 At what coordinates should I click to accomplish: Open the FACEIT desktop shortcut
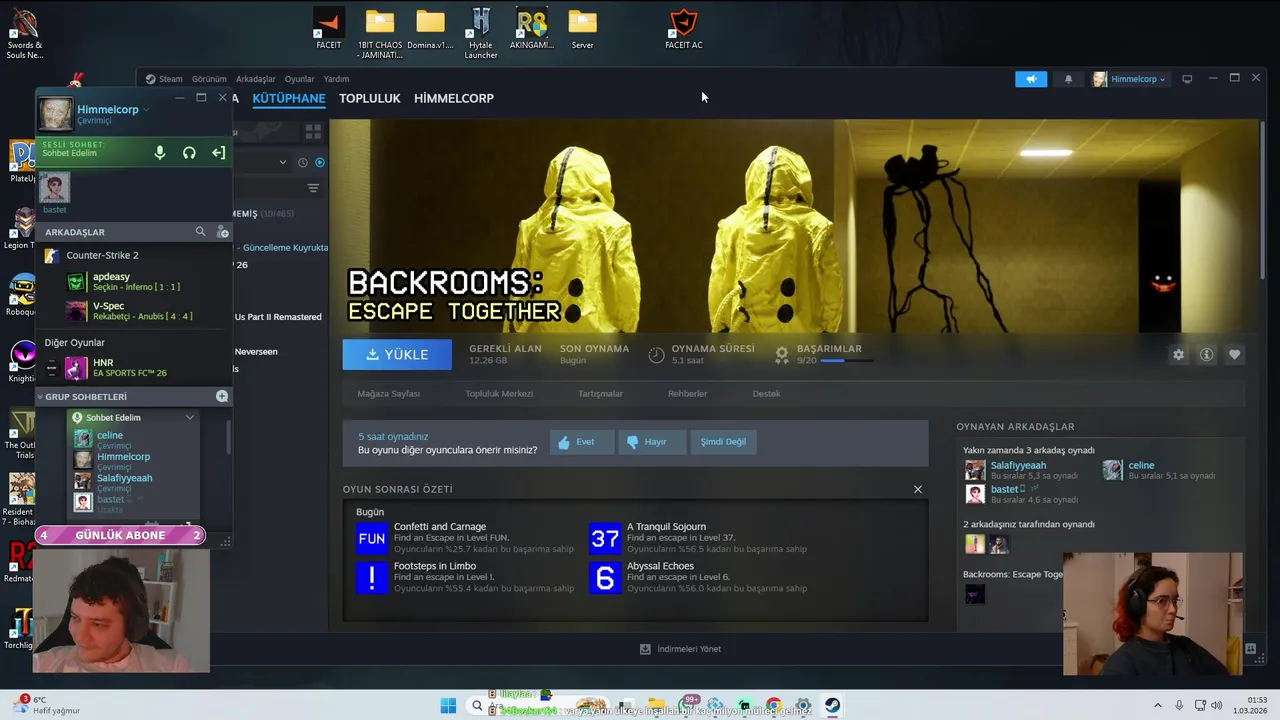click(328, 29)
